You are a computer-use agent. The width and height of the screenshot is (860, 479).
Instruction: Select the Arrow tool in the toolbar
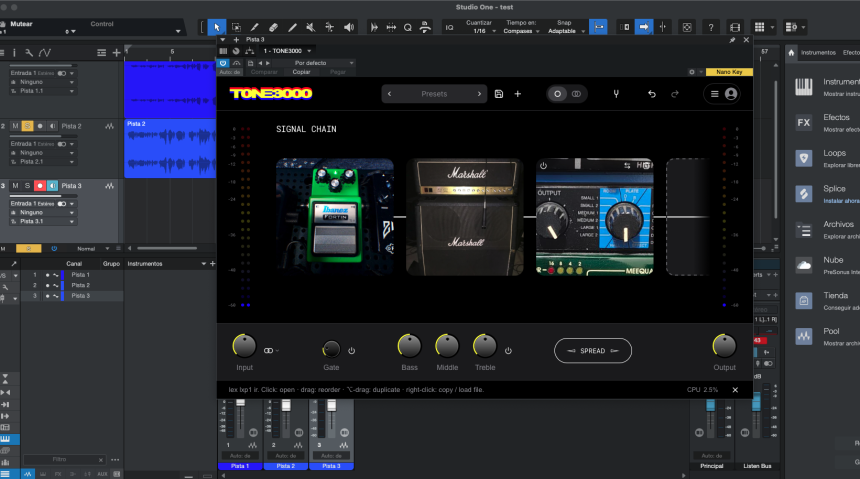click(x=217, y=27)
